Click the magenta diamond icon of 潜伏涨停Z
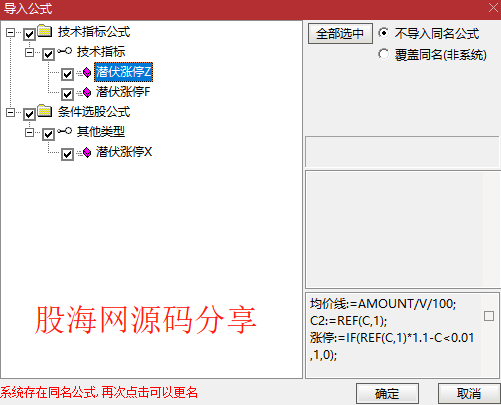This screenshot has height=405, width=501. (x=87, y=72)
